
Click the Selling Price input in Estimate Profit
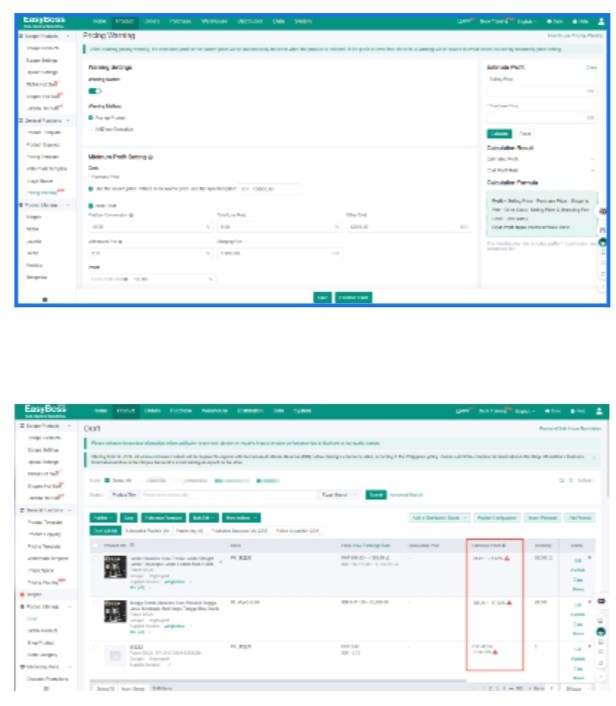pos(540,91)
